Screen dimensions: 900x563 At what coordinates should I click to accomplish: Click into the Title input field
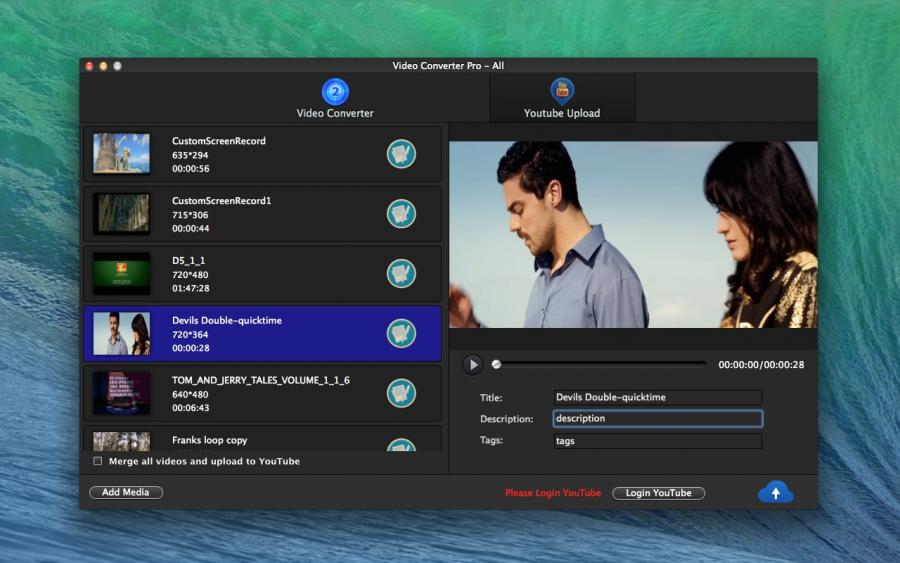[x=658, y=397]
